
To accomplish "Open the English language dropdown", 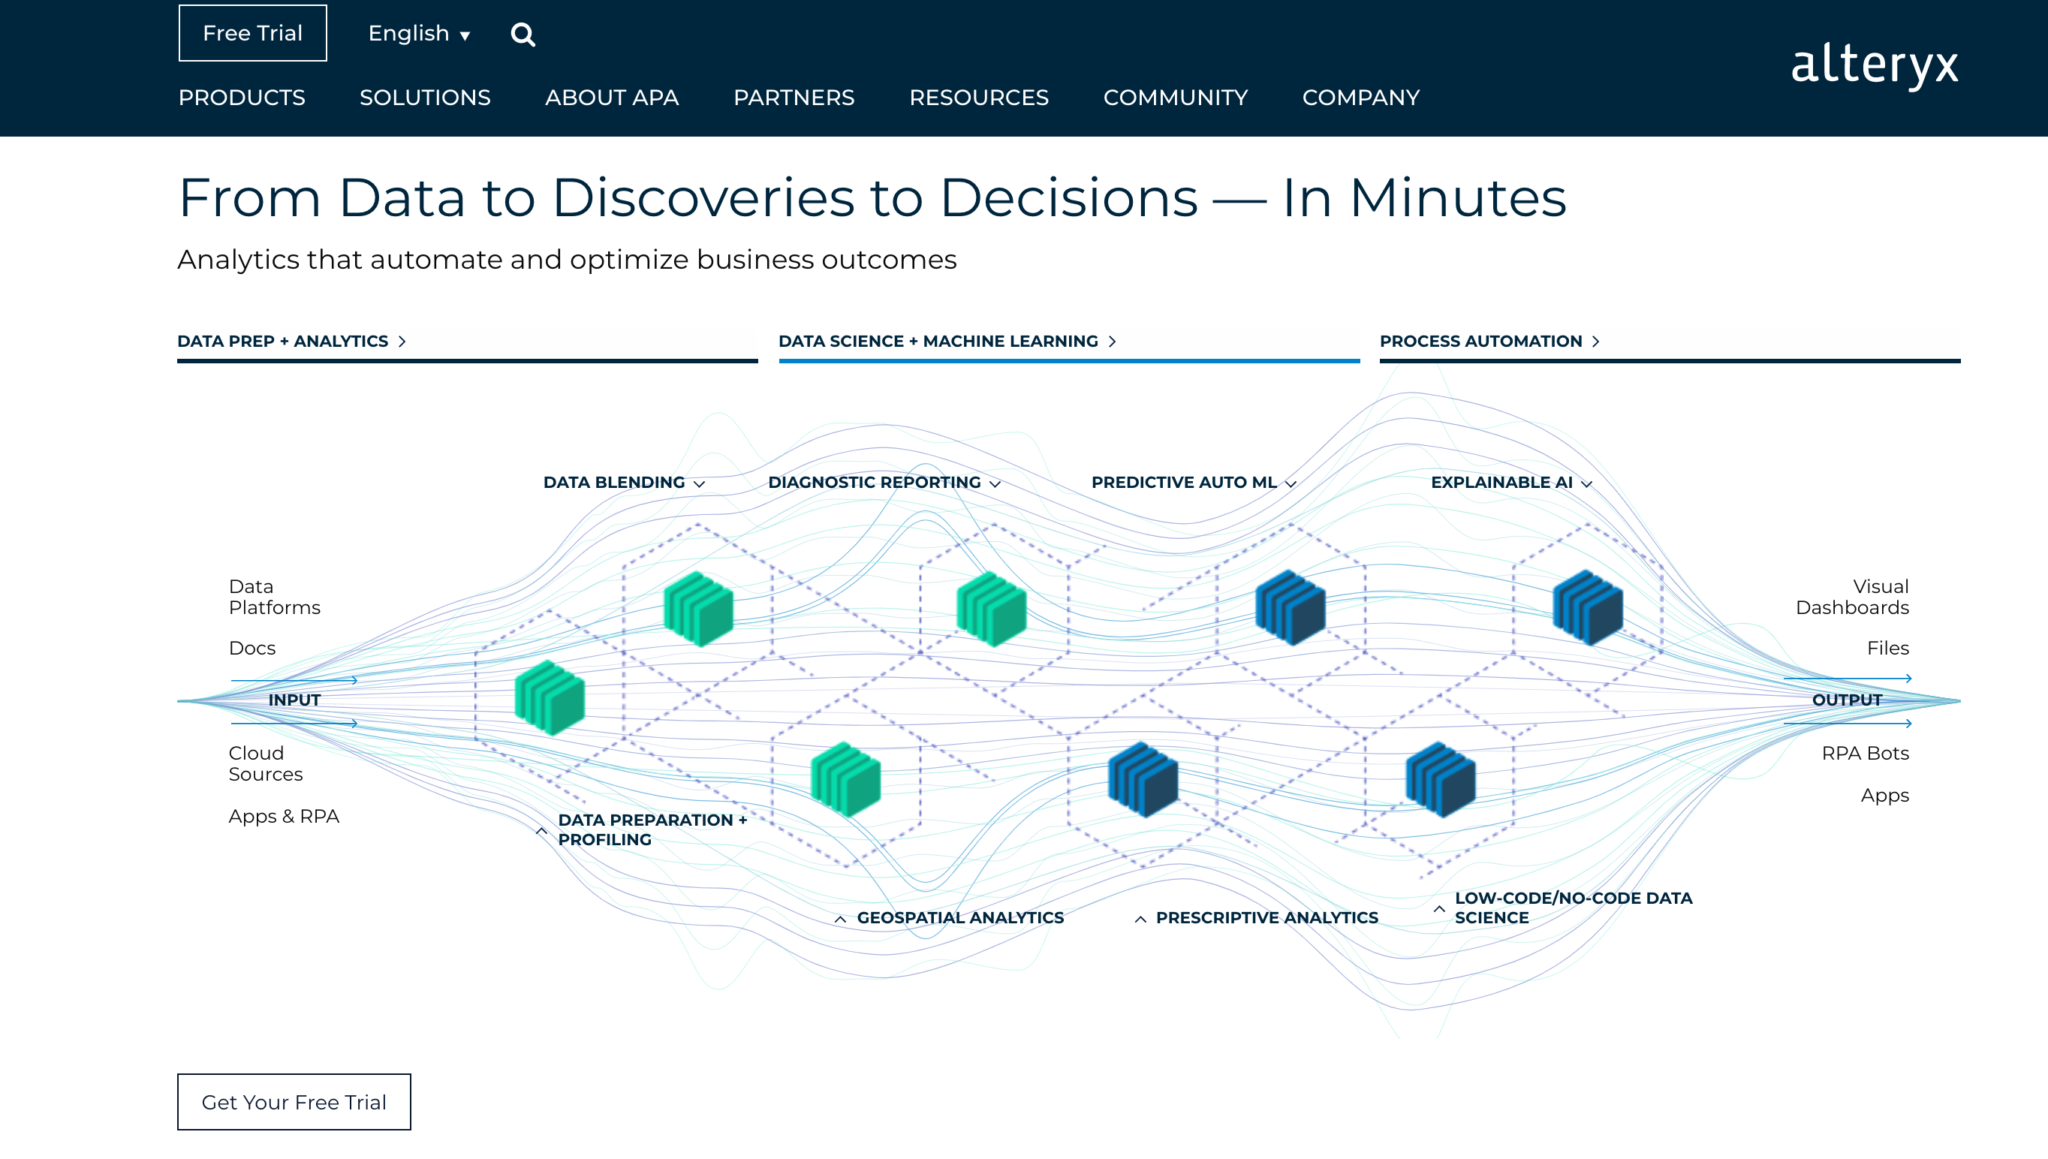I will (x=419, y=34).
